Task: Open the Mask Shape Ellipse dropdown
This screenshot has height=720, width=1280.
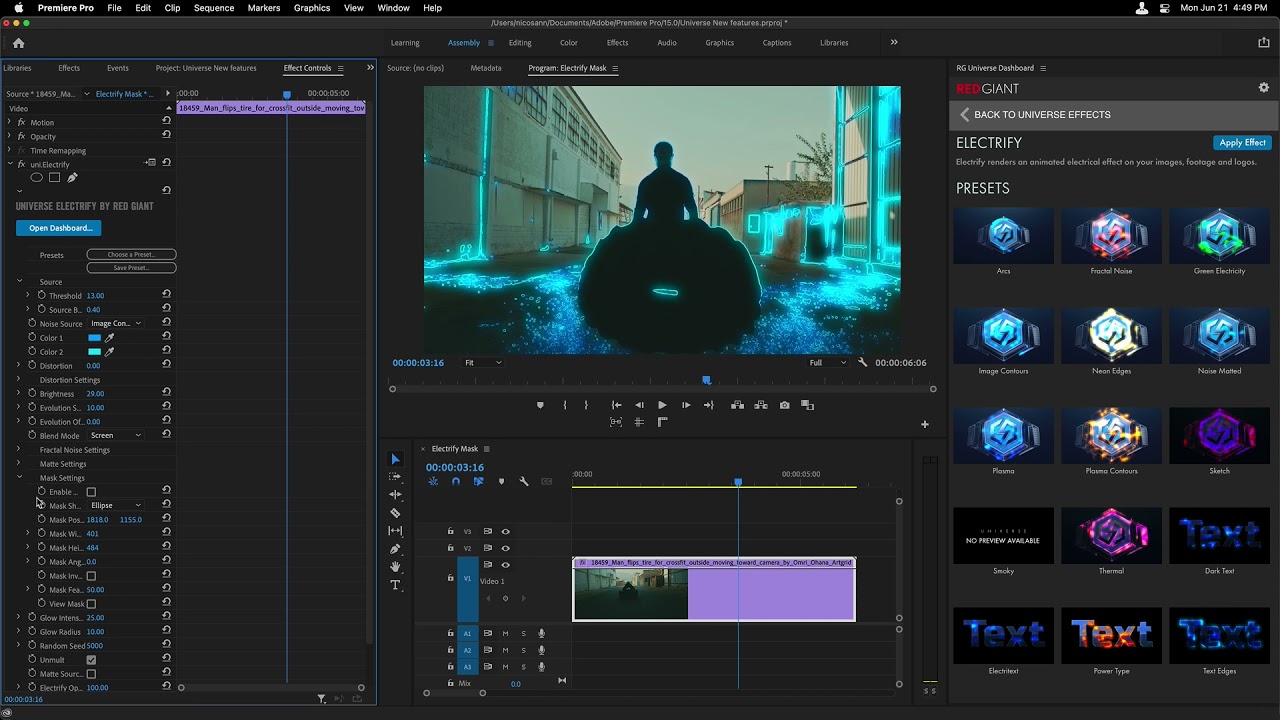Action: (x=116, y=506)
